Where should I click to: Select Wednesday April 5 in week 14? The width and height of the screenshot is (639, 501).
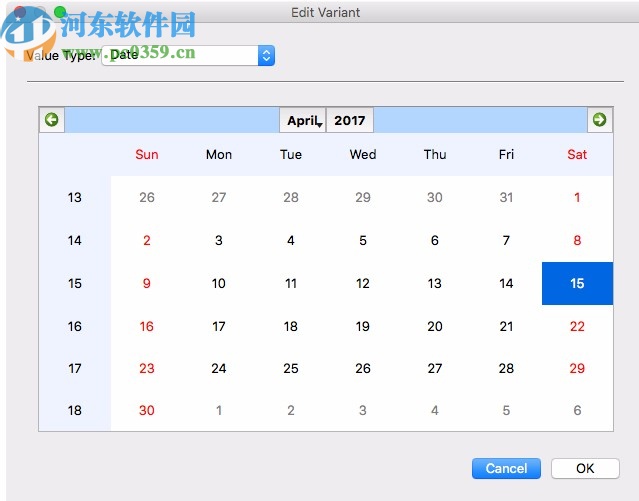point(363,240)
